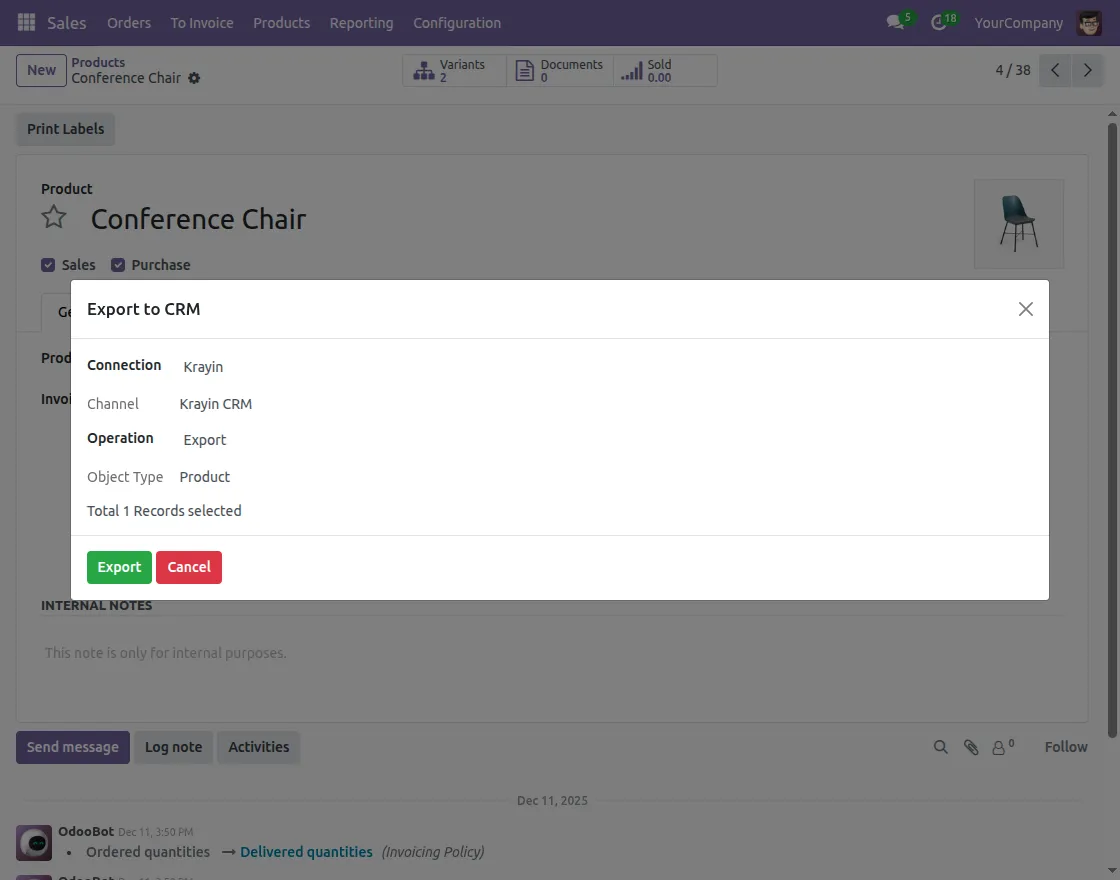1120x880 pixels.
Task: Click the Sales app title
Action: 66,23
